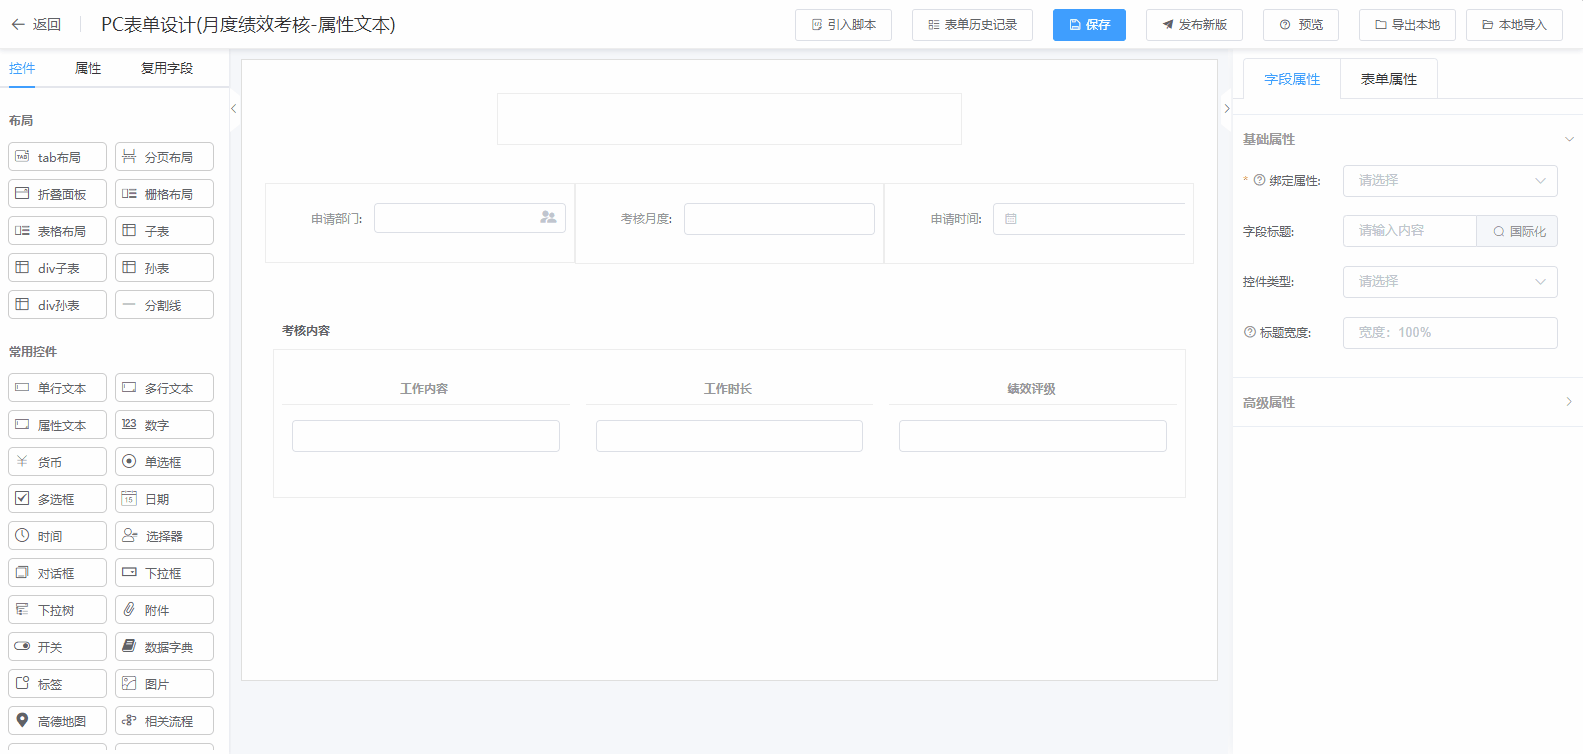
Task: Insert the picture control
Action: point(164,684)
